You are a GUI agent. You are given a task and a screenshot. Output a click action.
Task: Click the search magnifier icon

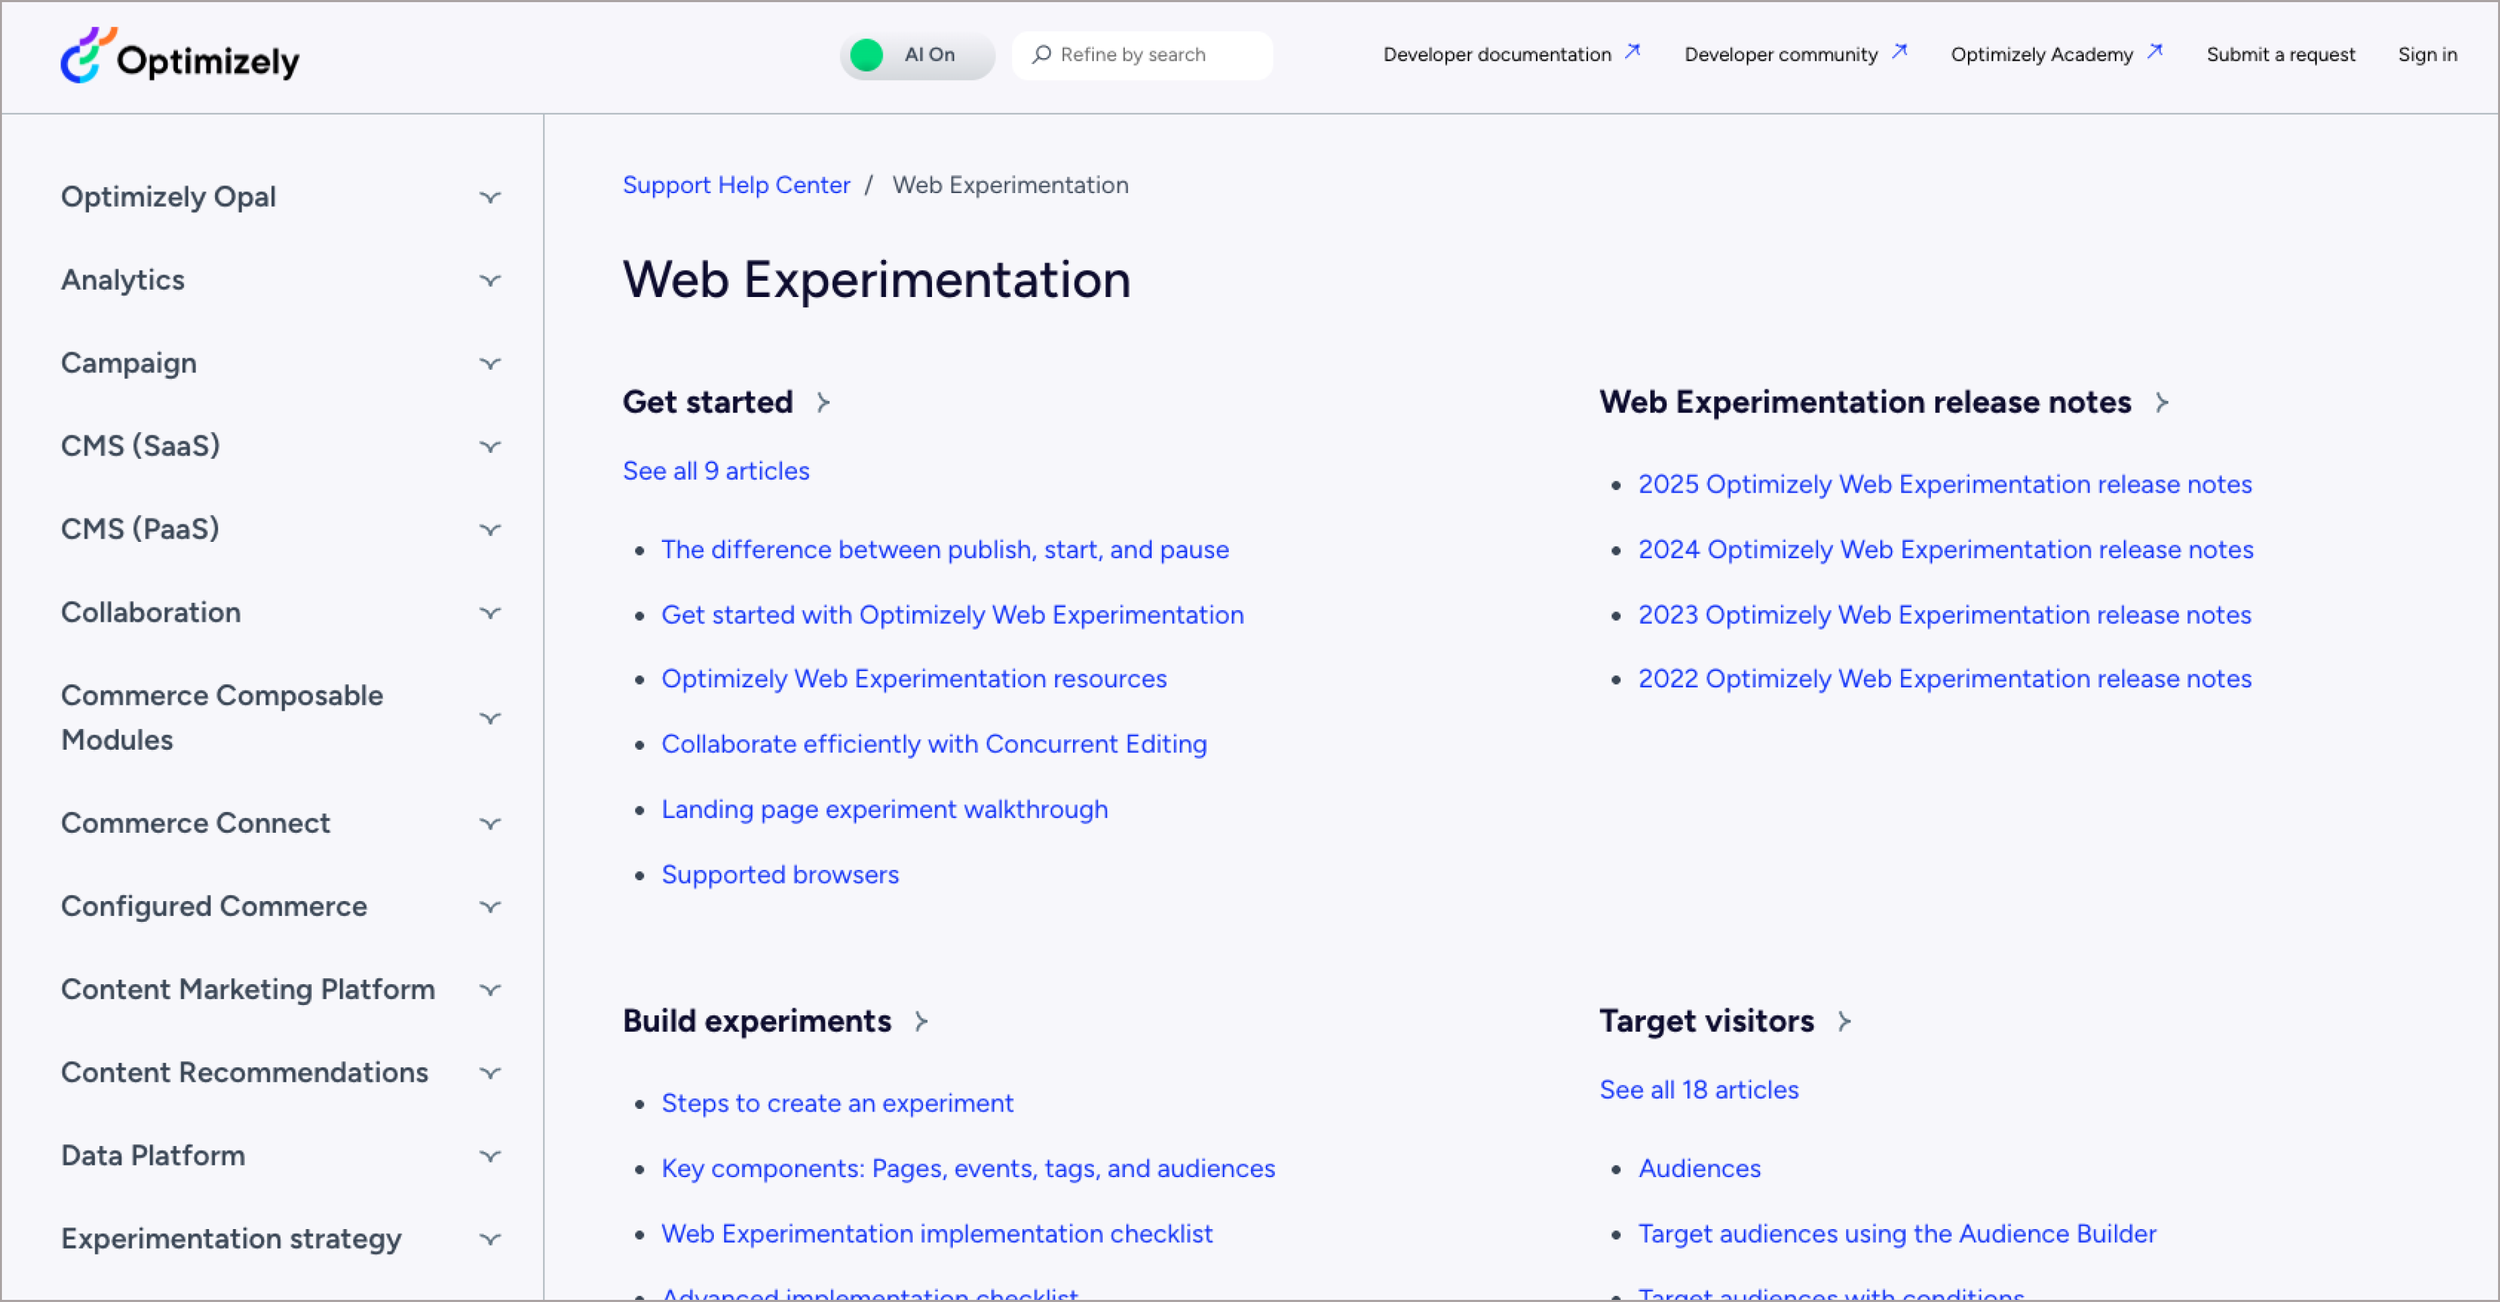[x=1041, y=54]
